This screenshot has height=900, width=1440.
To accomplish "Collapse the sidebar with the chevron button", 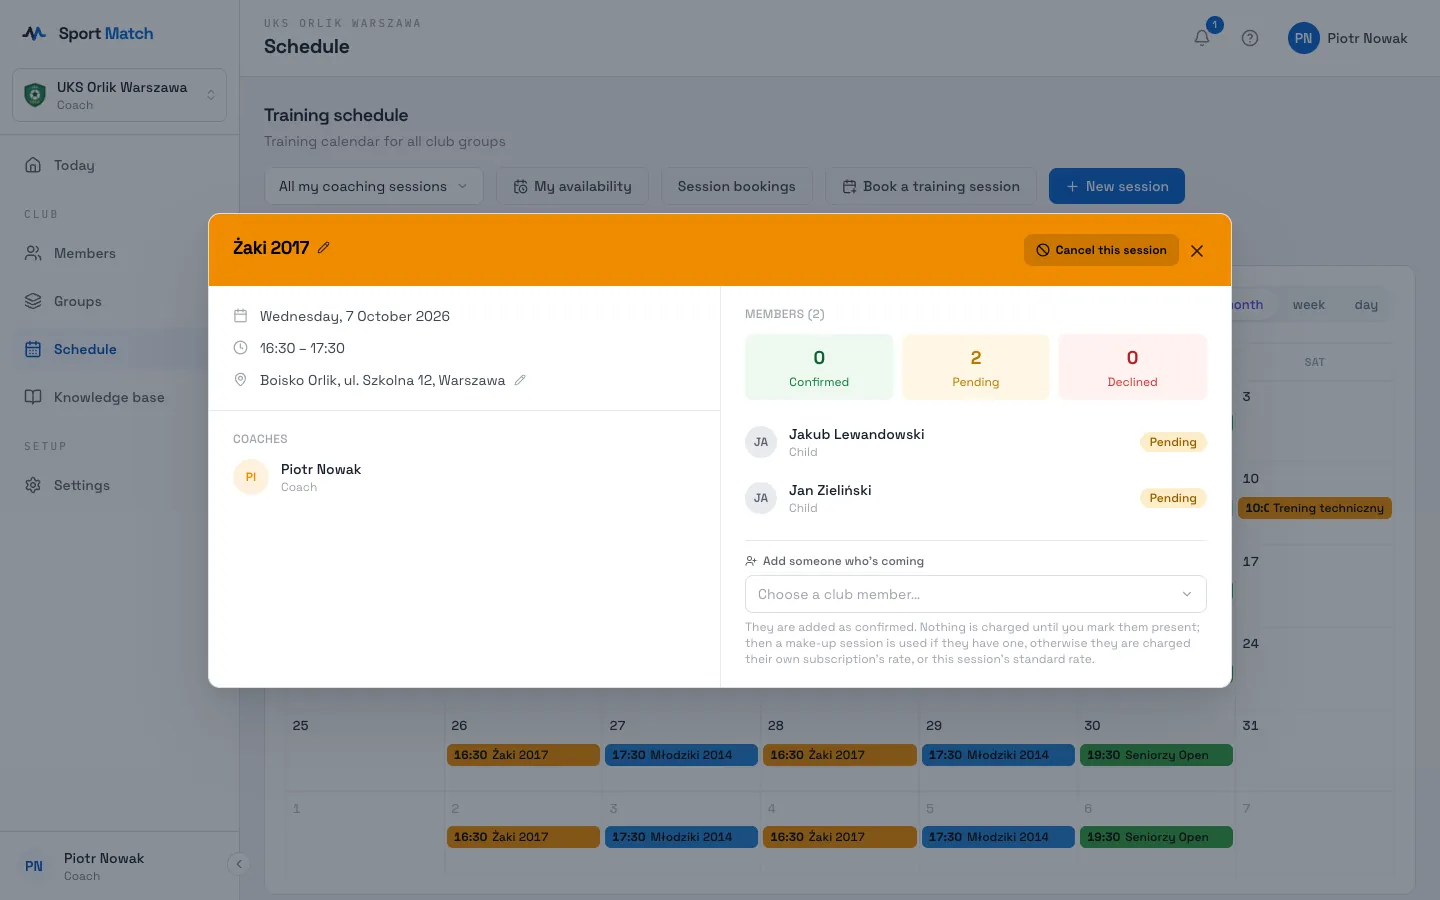I will pos(238,864).
